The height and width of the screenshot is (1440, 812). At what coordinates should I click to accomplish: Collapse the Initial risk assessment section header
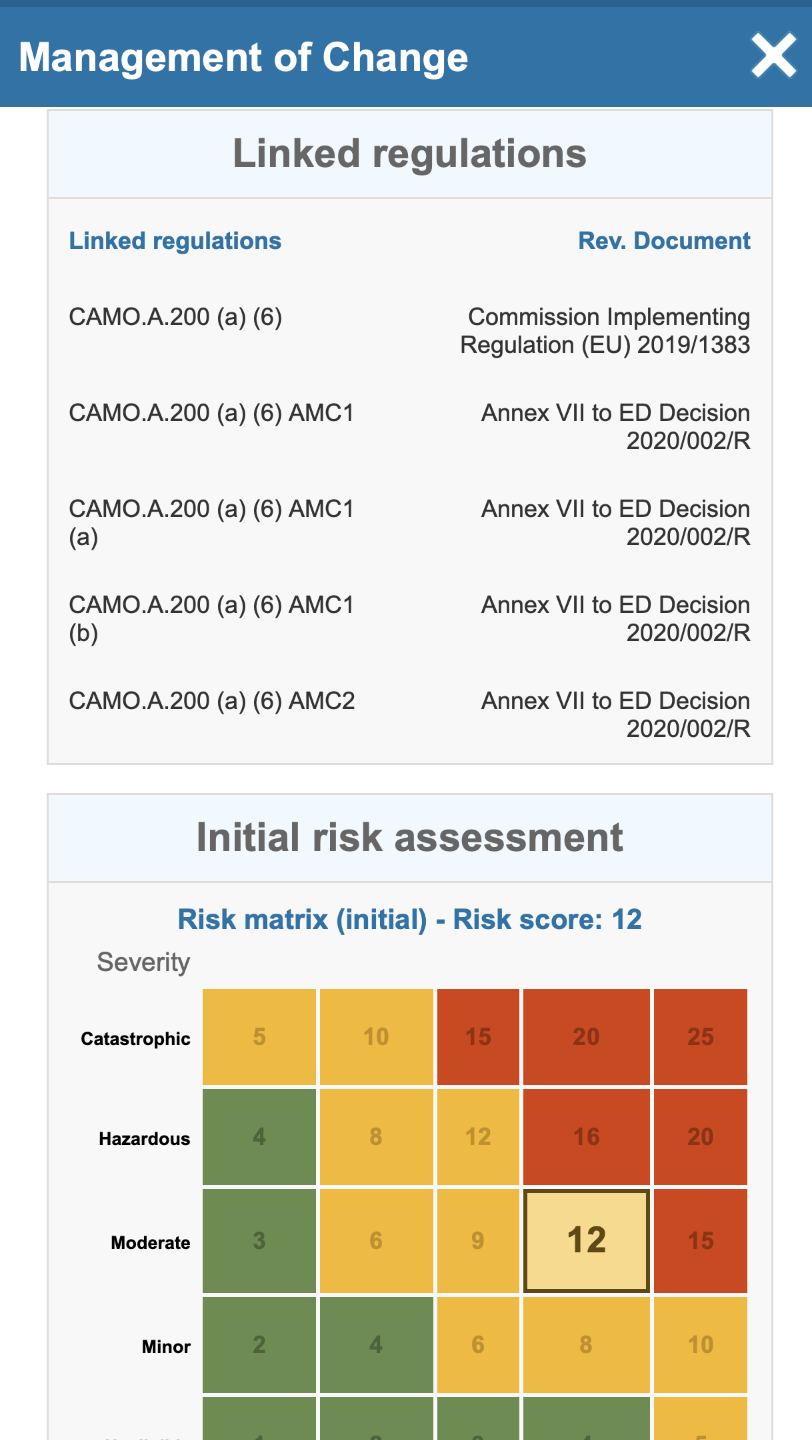pyautogui.click(x=410, y=838)
